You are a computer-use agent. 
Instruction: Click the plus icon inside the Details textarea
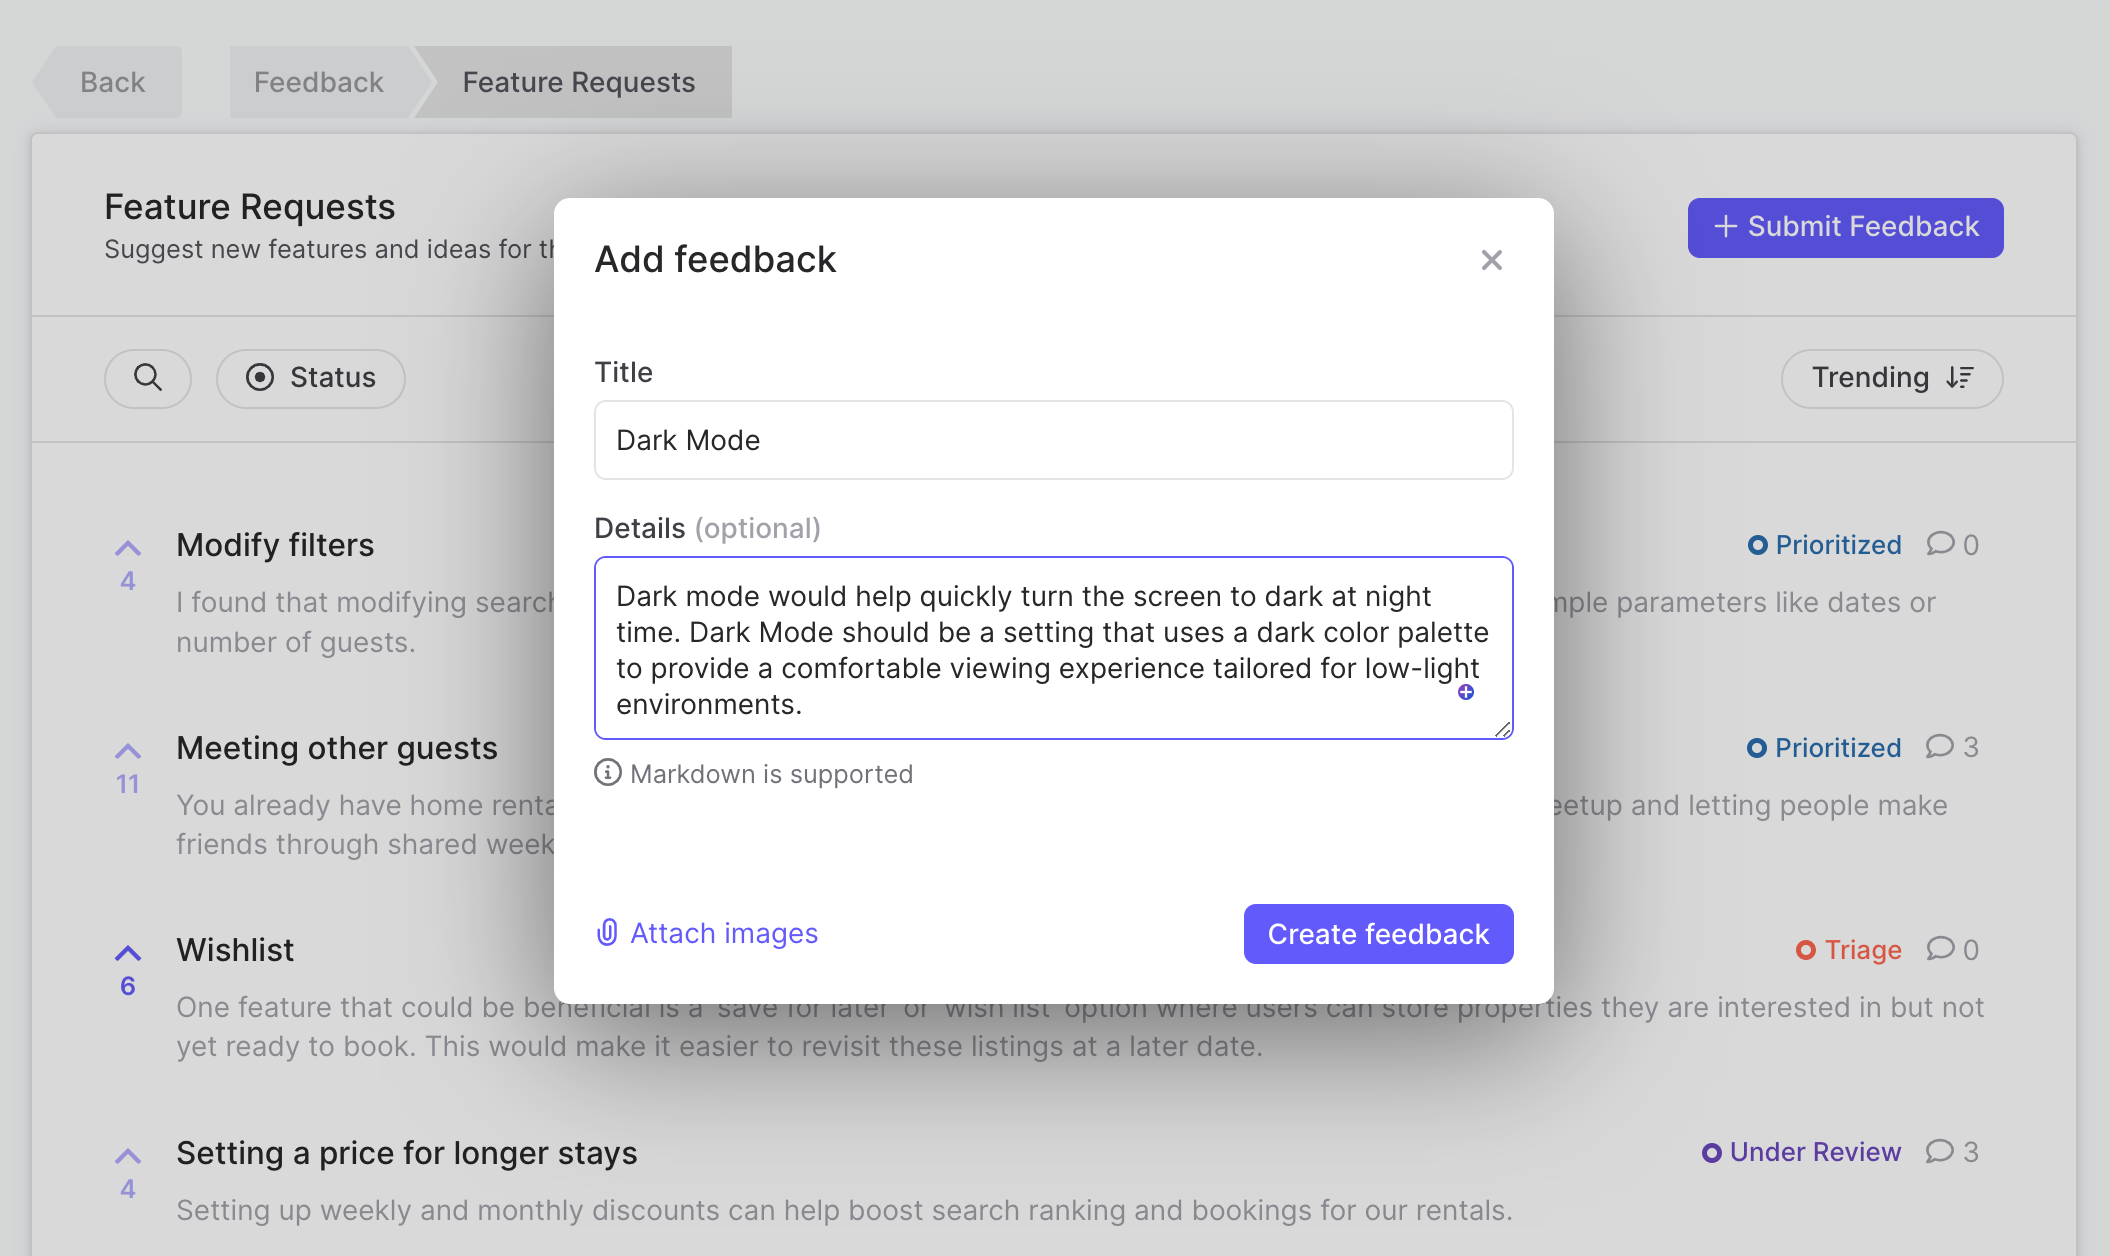click(1464, 691)
